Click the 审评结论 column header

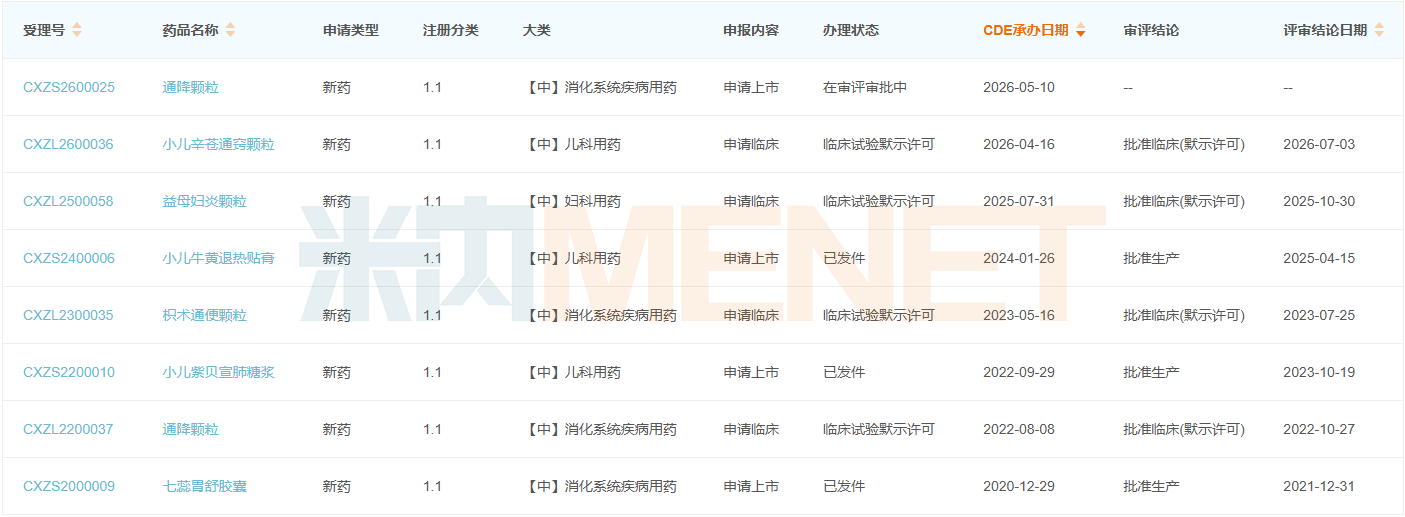tap(1151, 30)
